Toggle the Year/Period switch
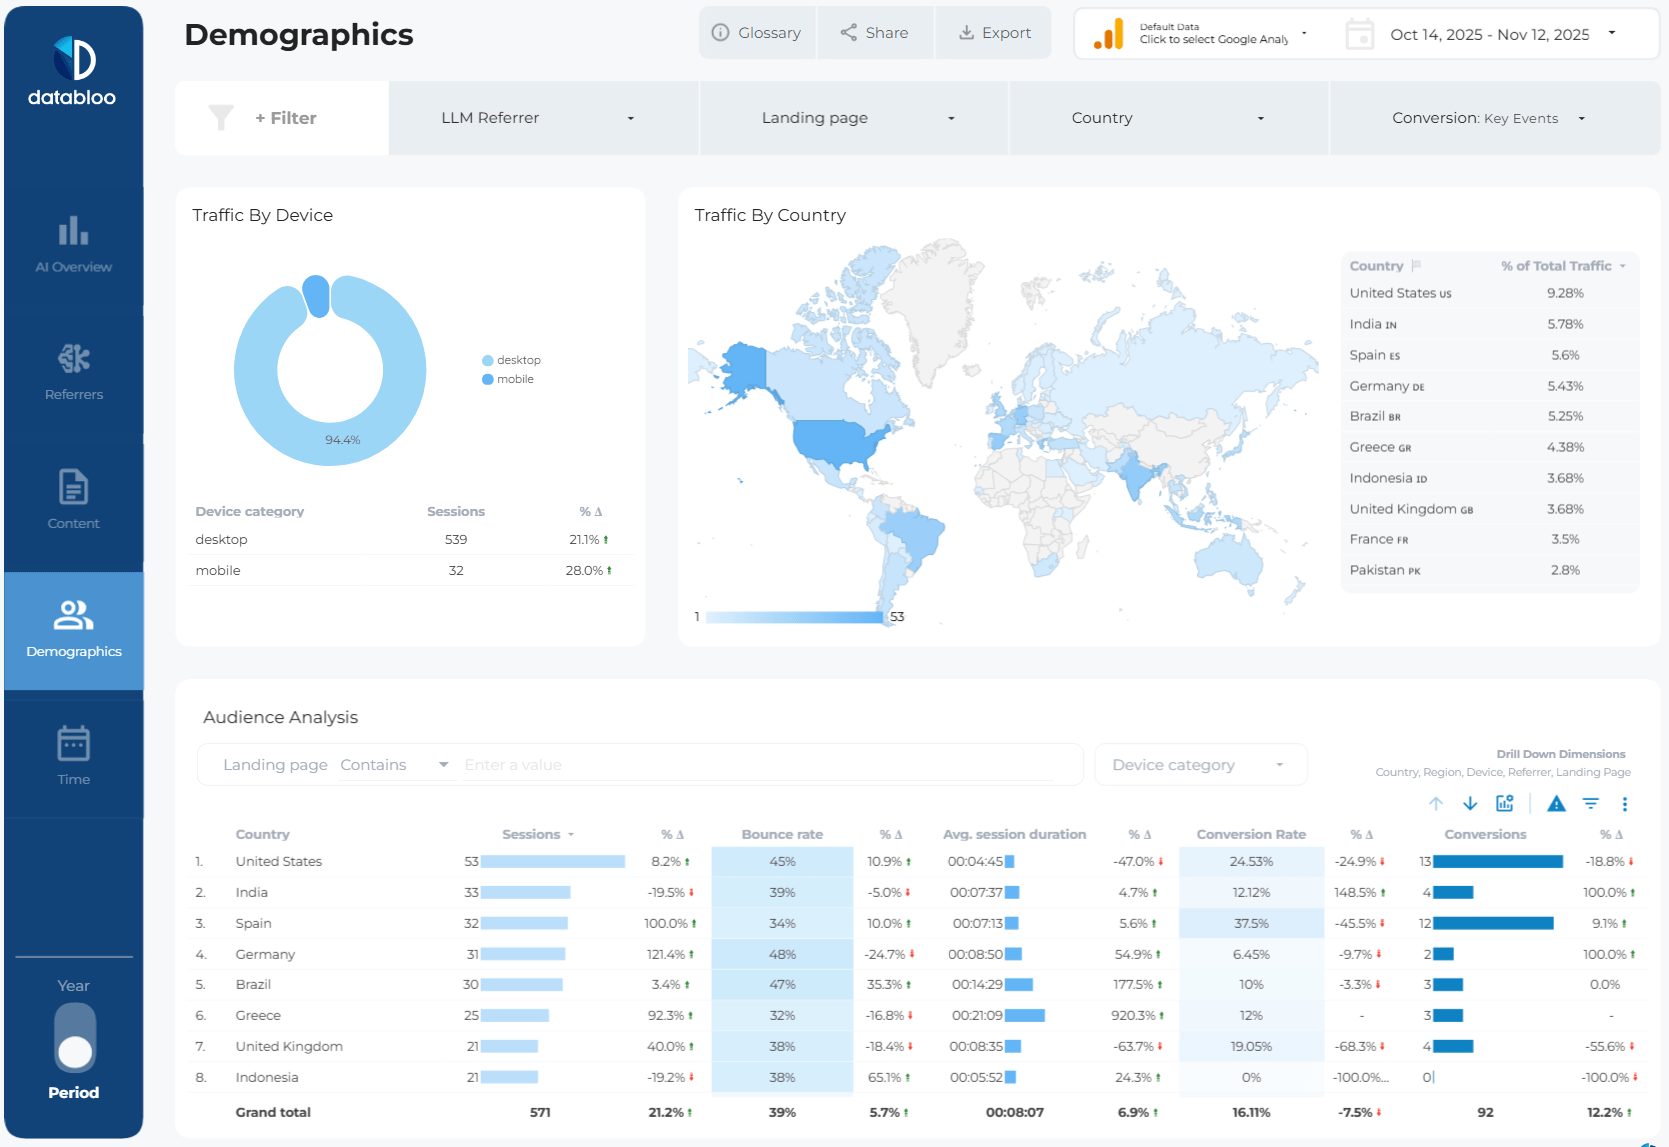1669x1147 pixels. (x=75, y=1038)
